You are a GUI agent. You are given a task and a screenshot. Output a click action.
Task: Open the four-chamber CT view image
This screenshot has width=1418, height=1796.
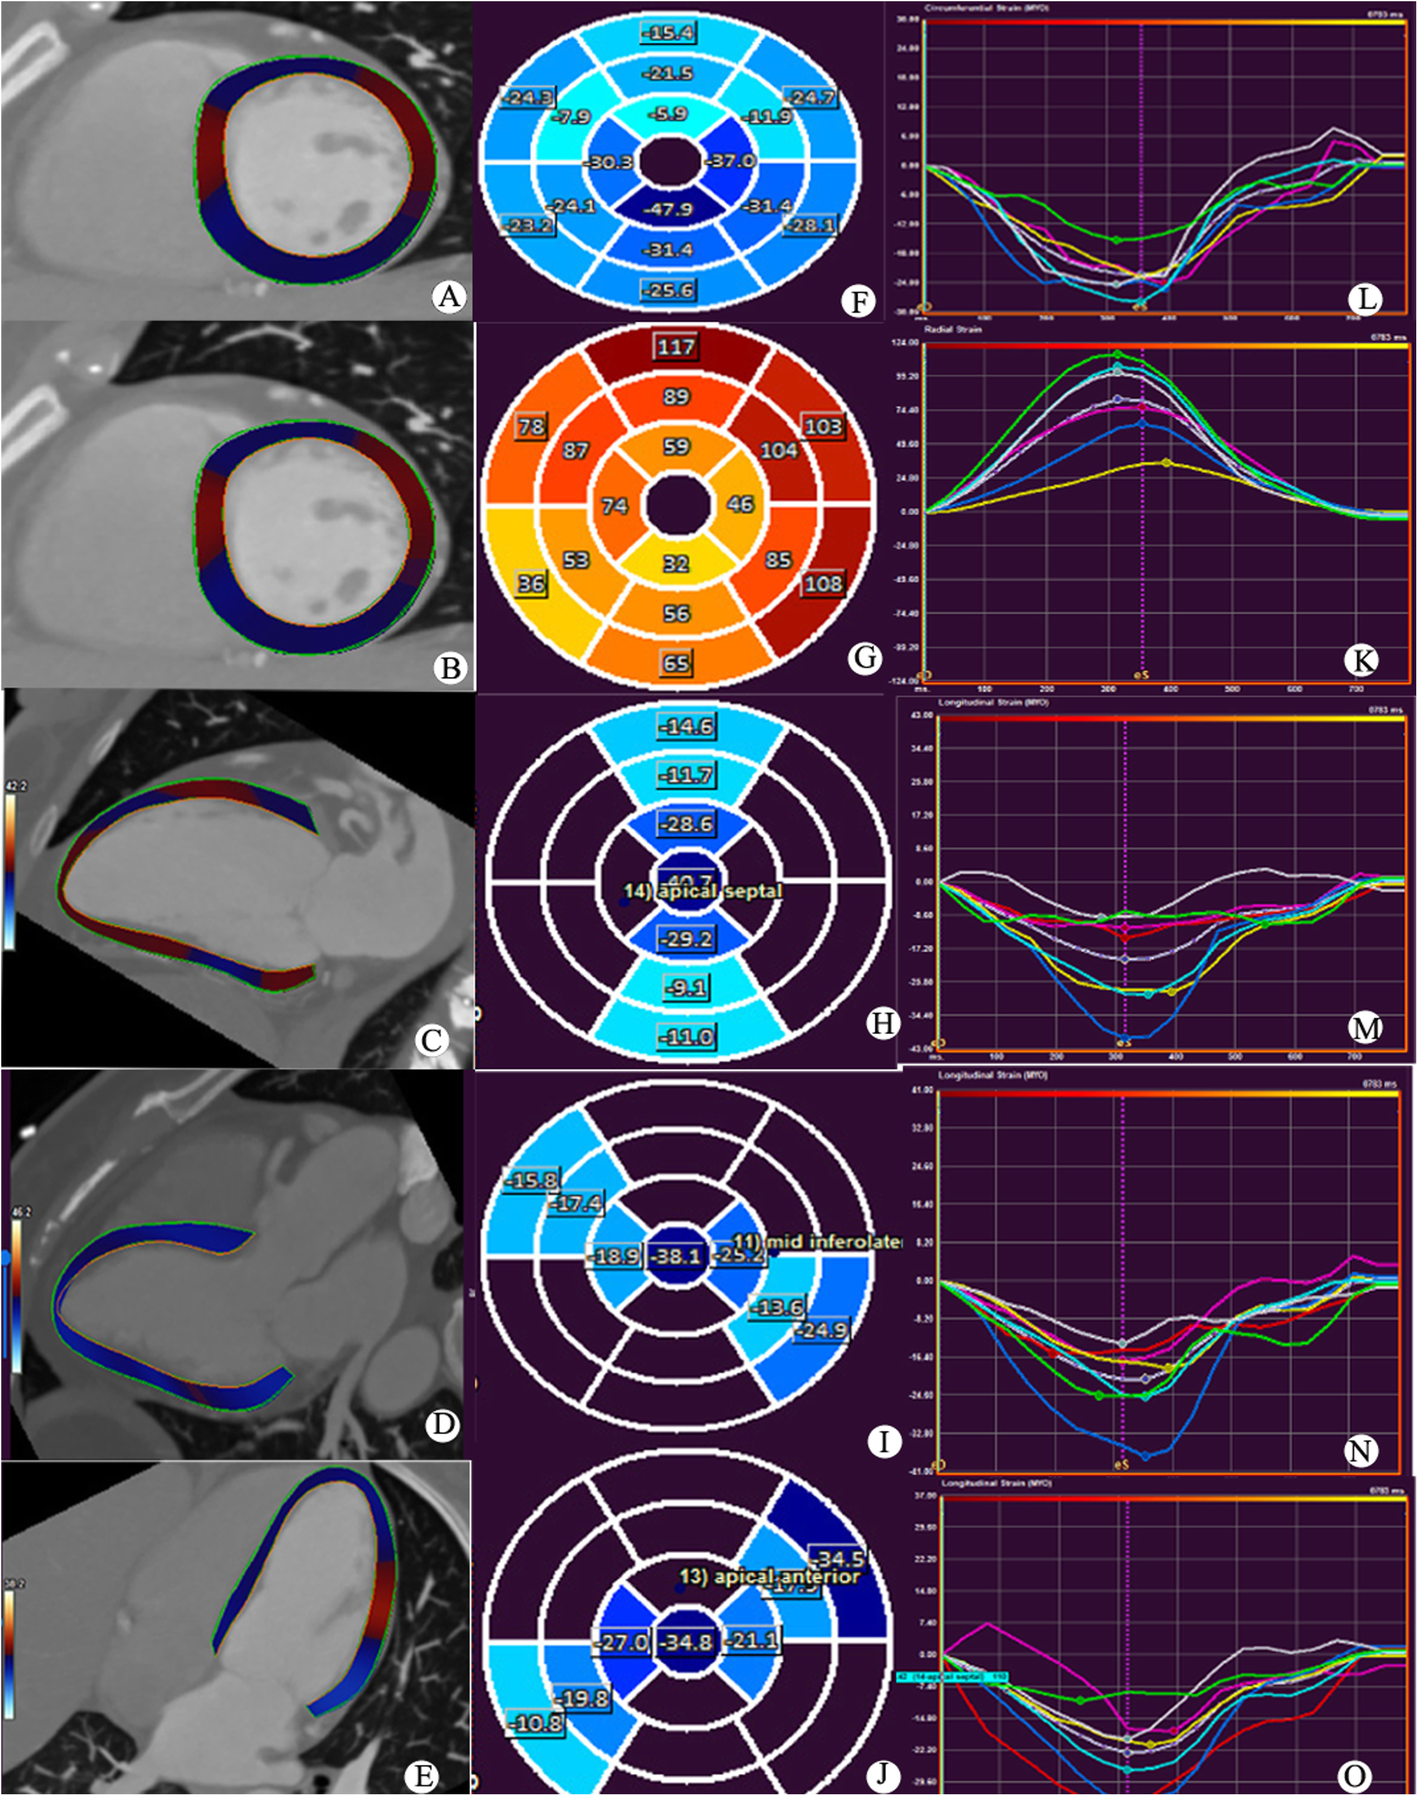[x=236, y=1627]
